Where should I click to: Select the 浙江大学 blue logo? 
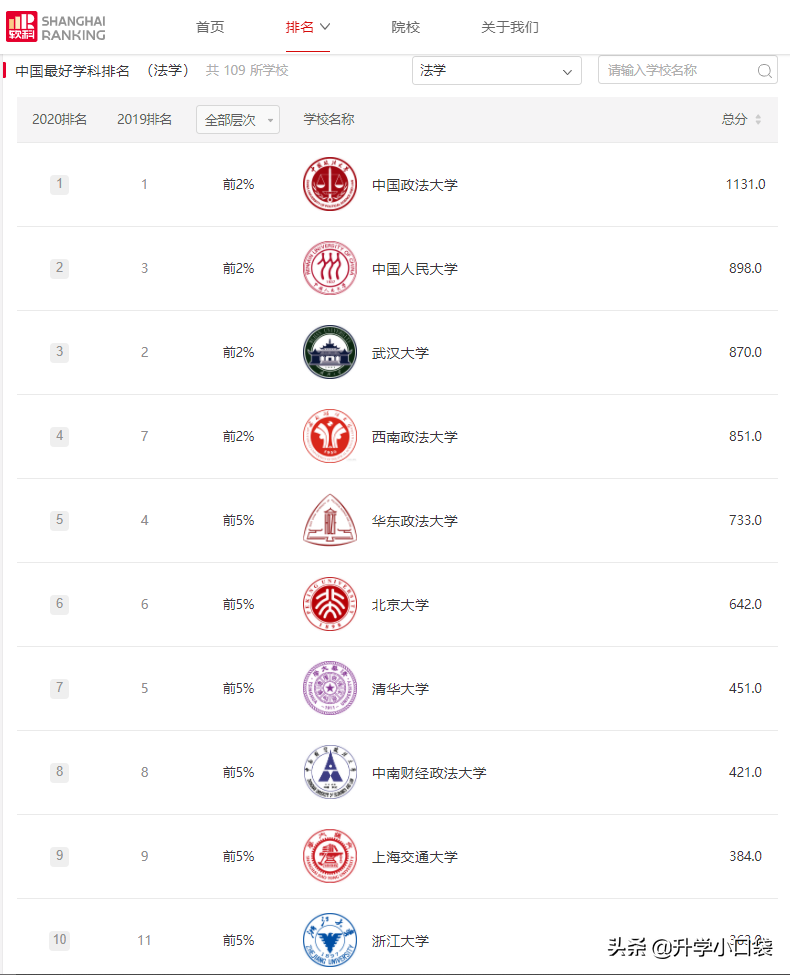click(330, 940)
